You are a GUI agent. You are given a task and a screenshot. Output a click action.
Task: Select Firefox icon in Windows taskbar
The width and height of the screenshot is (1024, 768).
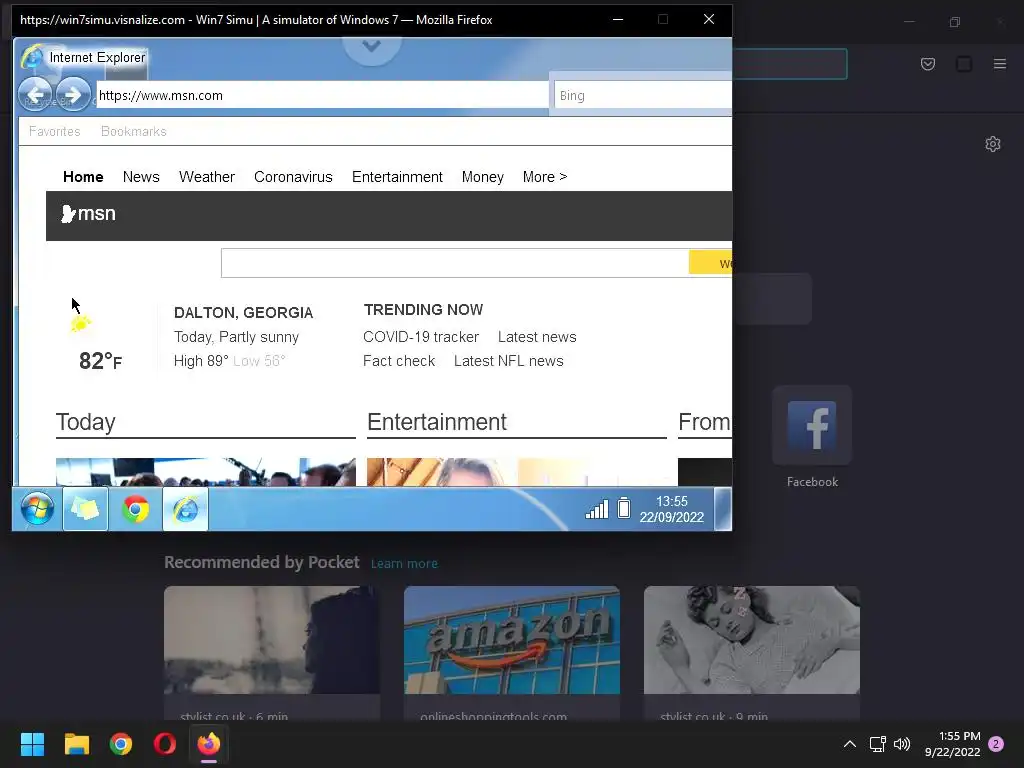(x=209, y=744)
